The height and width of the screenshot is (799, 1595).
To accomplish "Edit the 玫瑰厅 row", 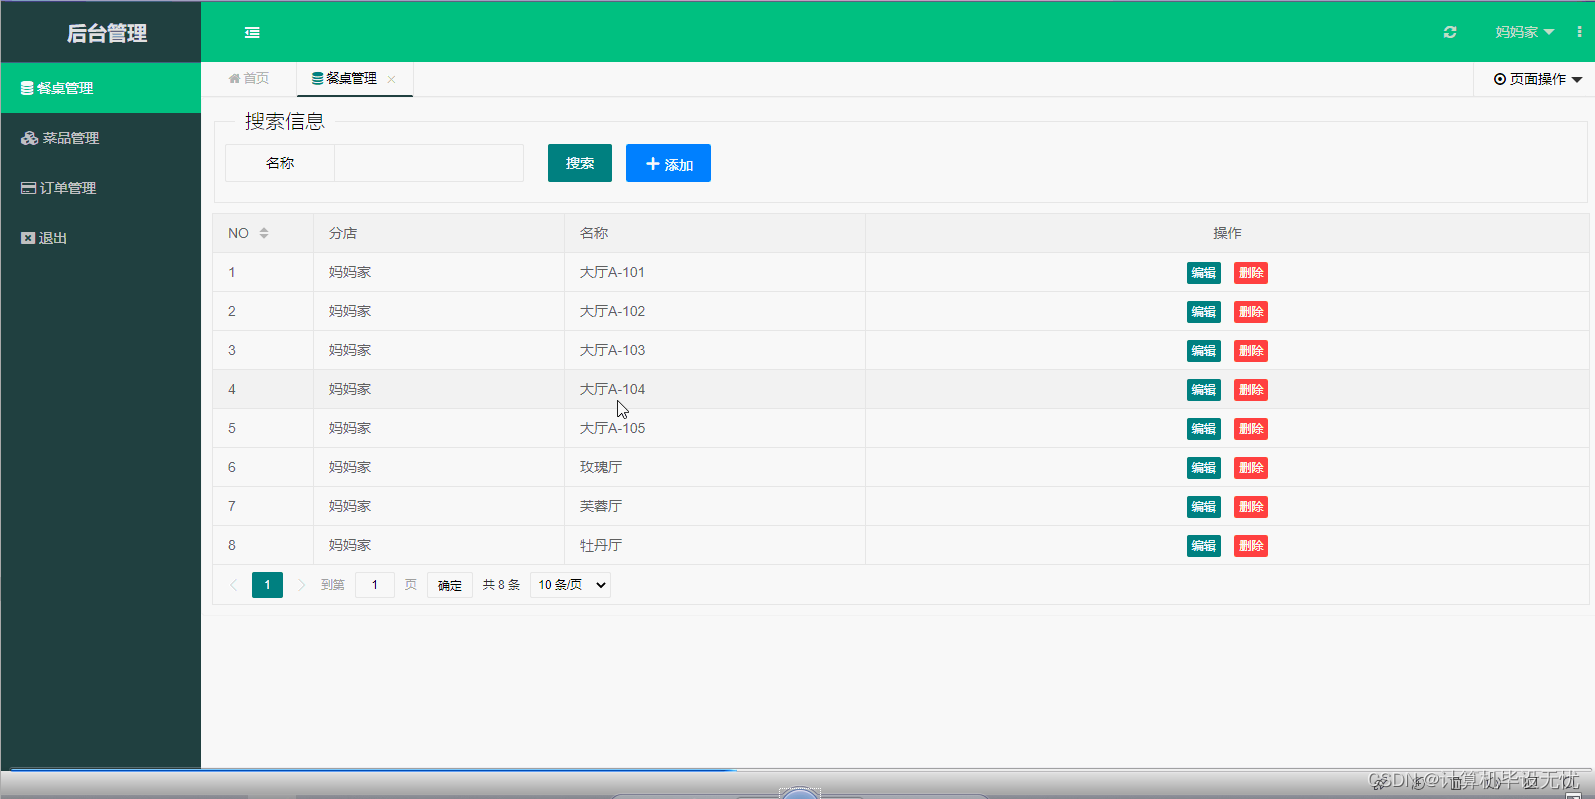I will pos(1204,468).
